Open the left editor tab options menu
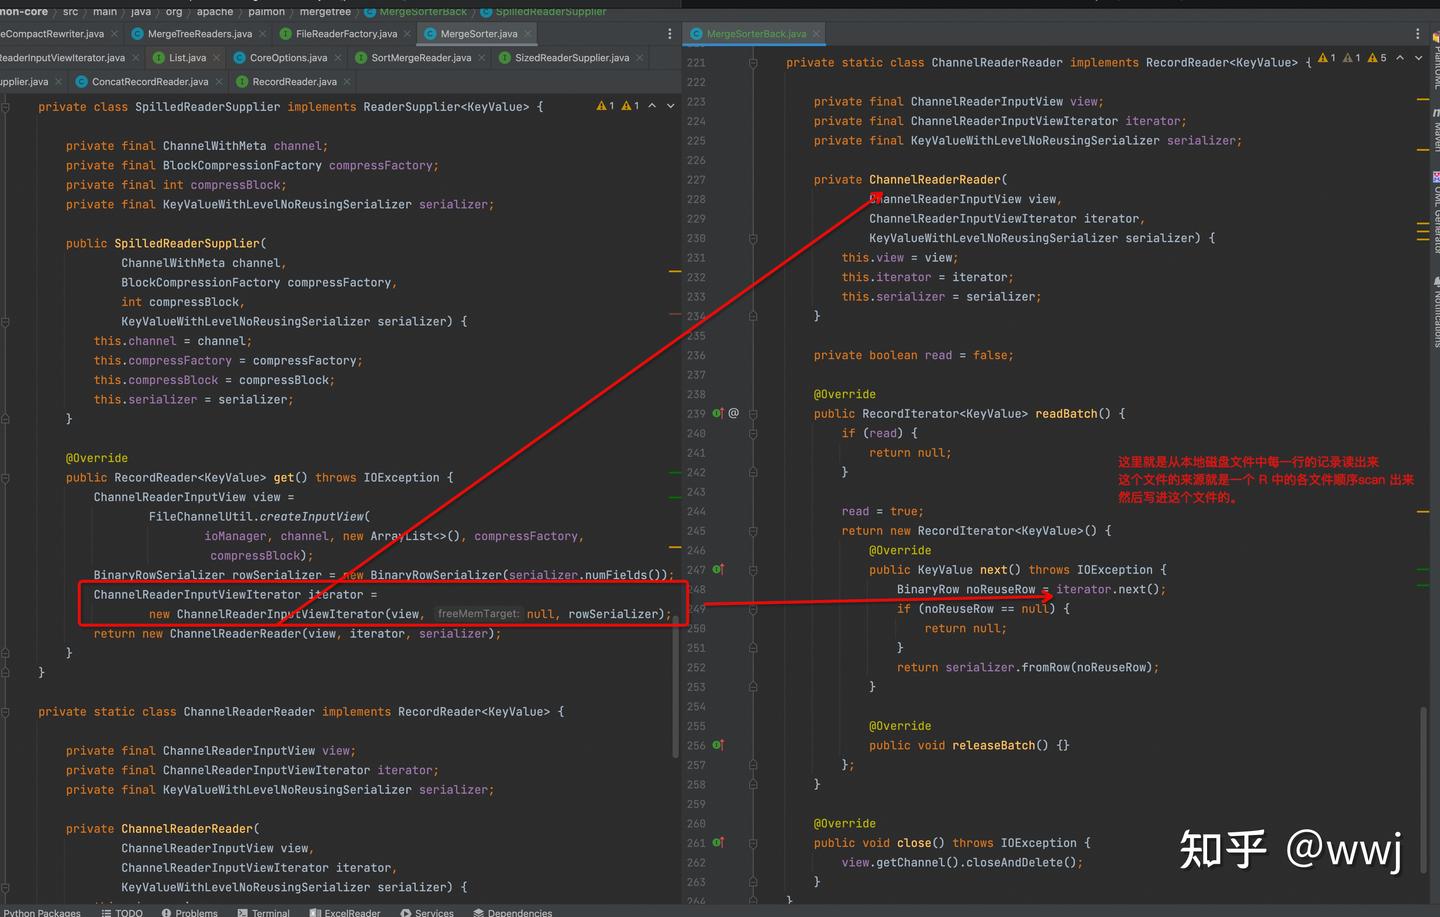 669,34
